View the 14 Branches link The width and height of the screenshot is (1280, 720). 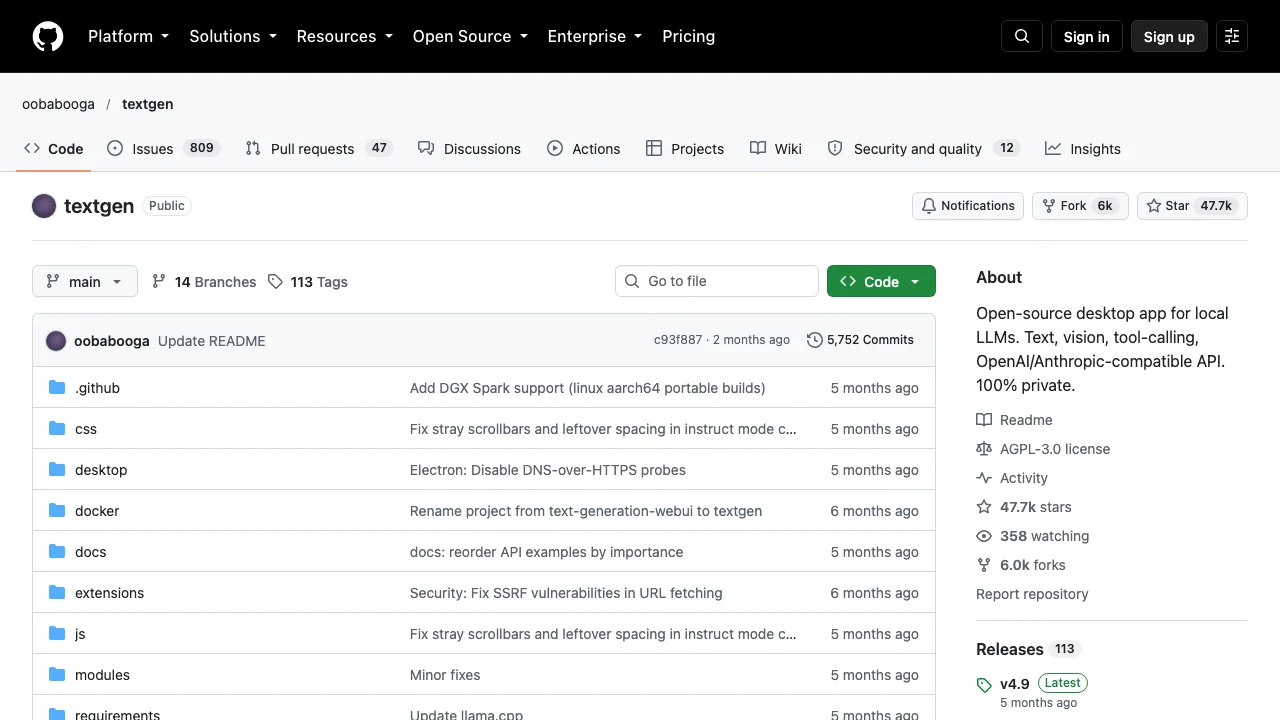[204, 282]
